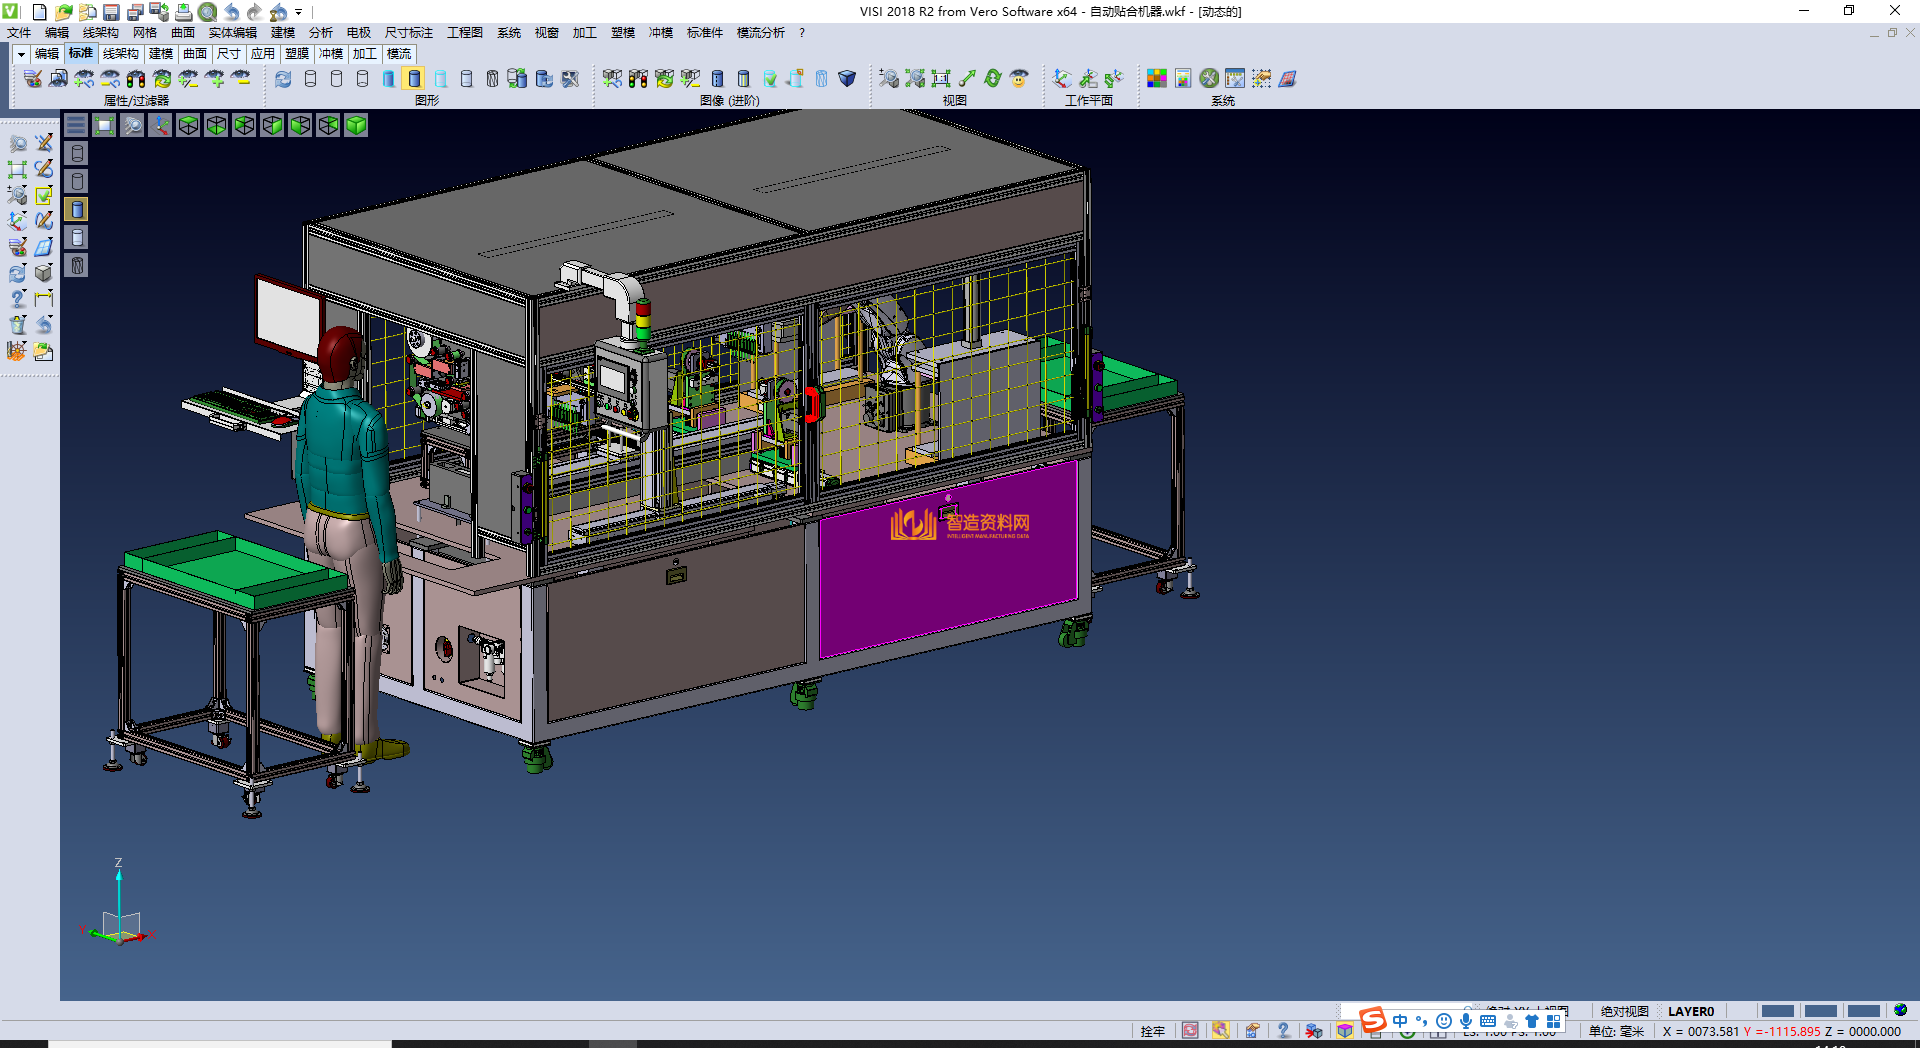Click the 1:1 zoom fit icon
This screenshot has height=1048, width=1920.
point(941,79)
